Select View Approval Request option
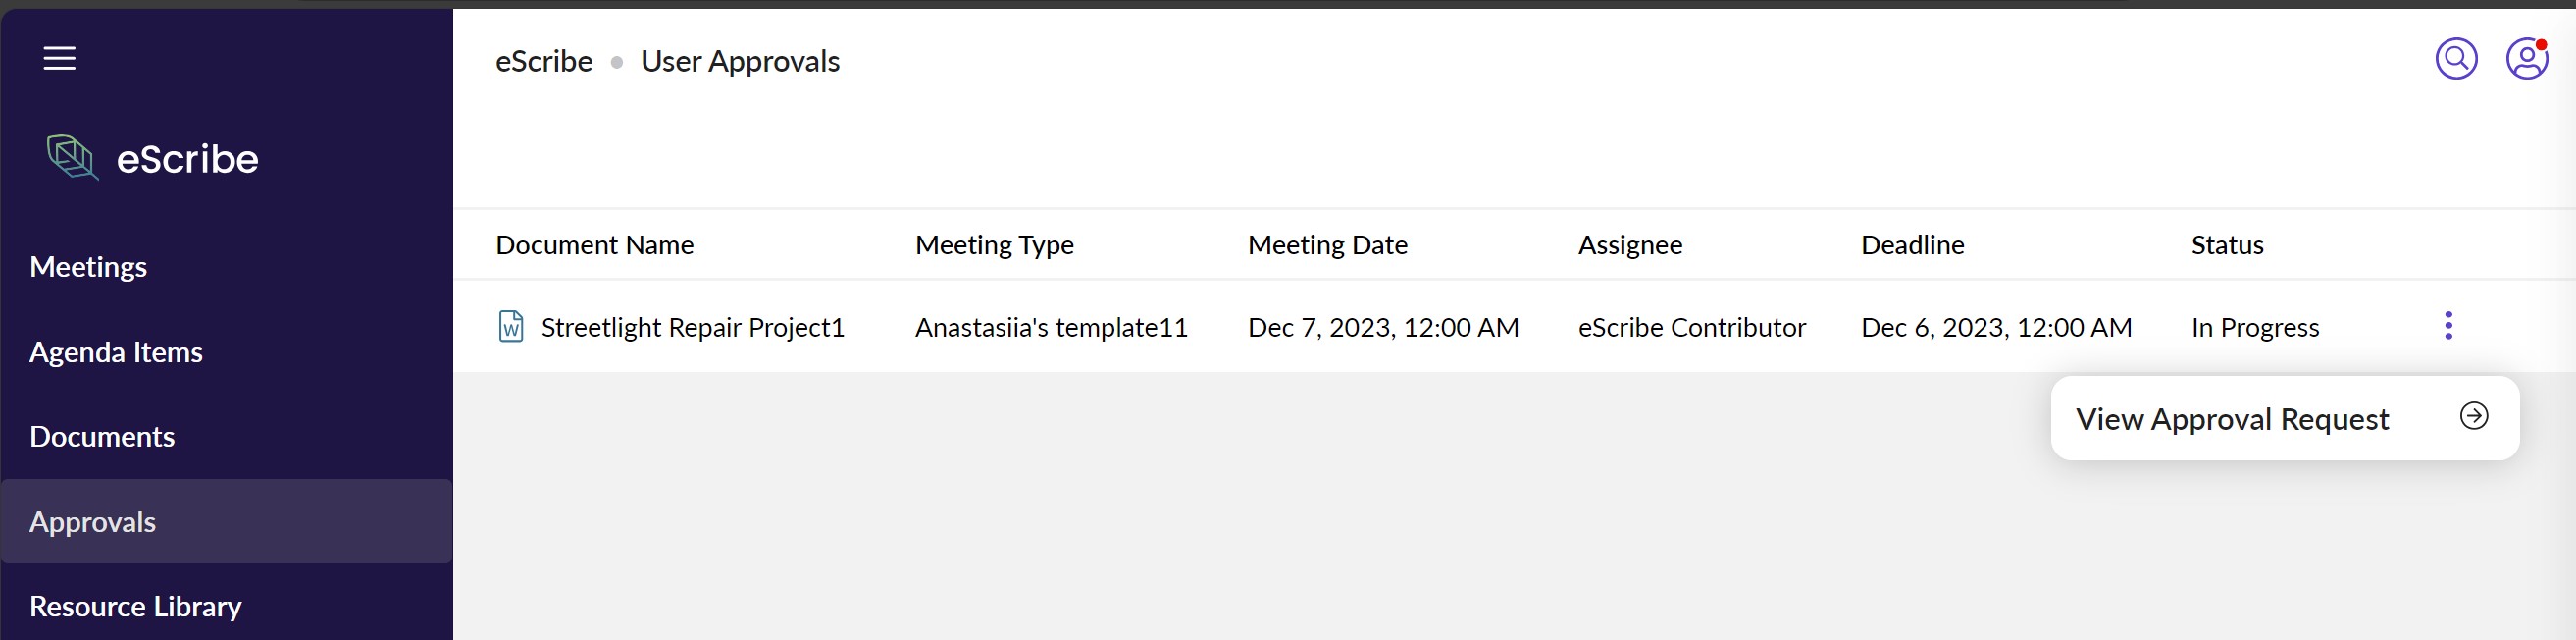 pos(2231,419)
